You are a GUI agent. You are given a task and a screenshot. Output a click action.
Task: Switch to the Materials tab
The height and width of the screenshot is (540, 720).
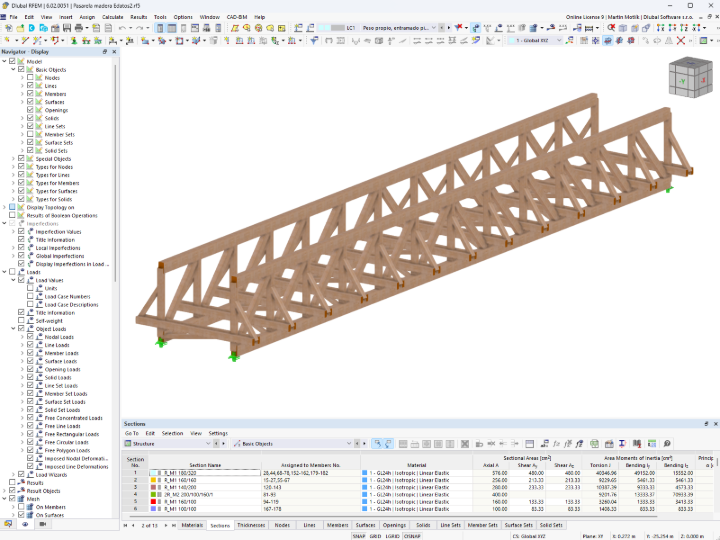tap(192, 525)
